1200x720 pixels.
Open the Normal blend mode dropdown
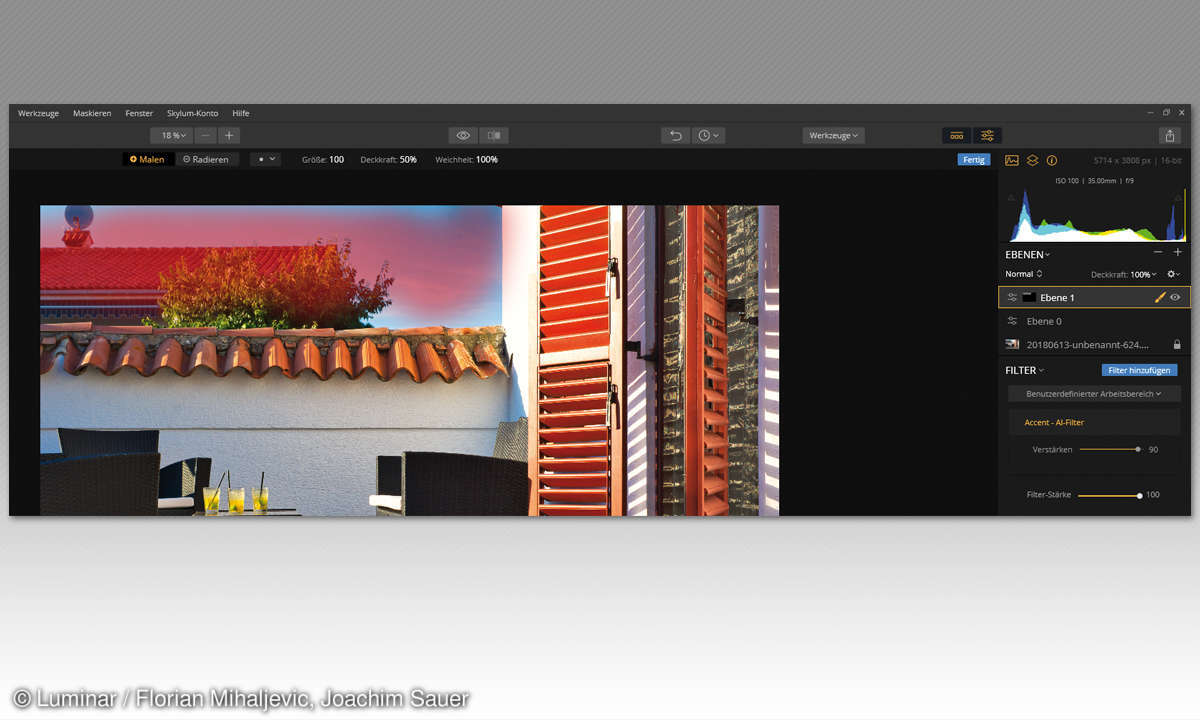pyautogui.click(x=1024, y=274)
